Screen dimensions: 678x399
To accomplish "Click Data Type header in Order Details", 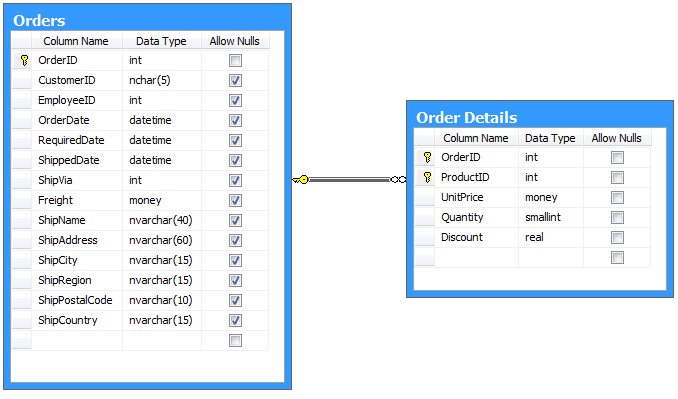I will click(550, 138).
